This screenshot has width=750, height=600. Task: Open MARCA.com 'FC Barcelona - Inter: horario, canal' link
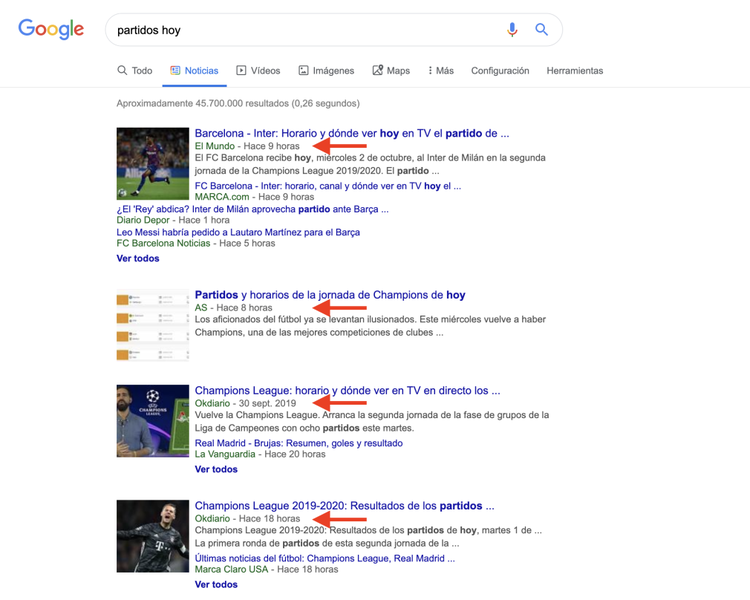click(328, 186)
